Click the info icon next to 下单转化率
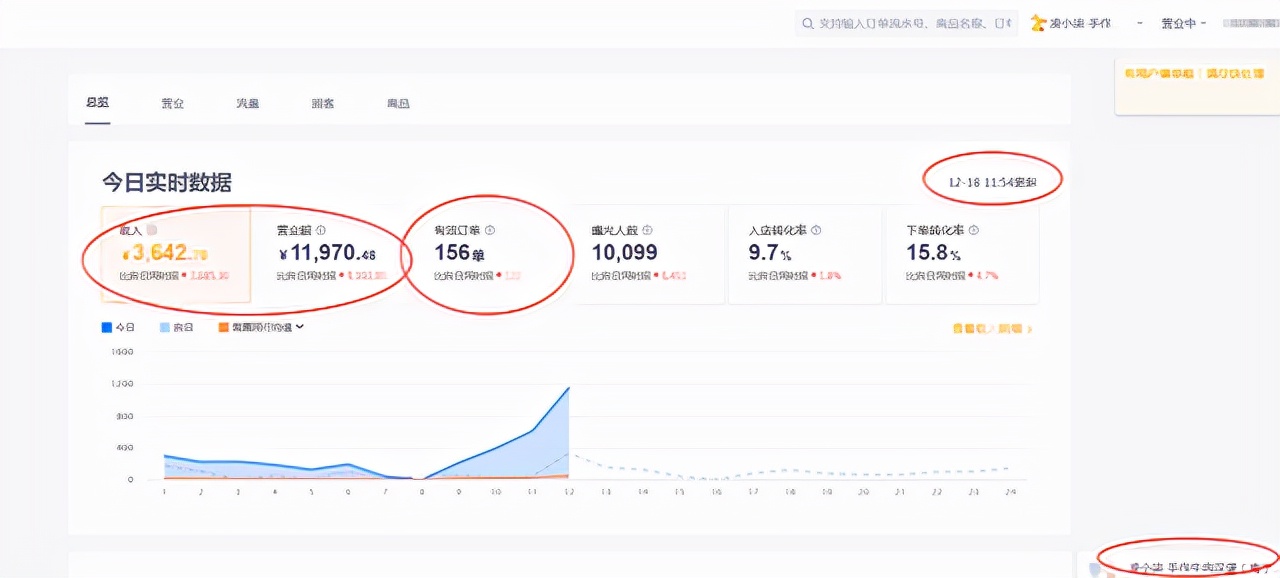This screenshot has height=578, width=1280. click(973, 229)
